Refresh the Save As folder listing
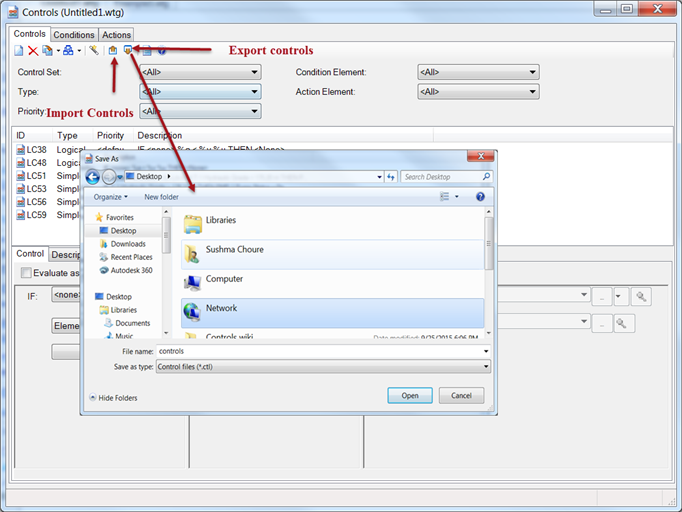Image resolution: width=682 pixels, height=512 pixels. pos(391,177)
